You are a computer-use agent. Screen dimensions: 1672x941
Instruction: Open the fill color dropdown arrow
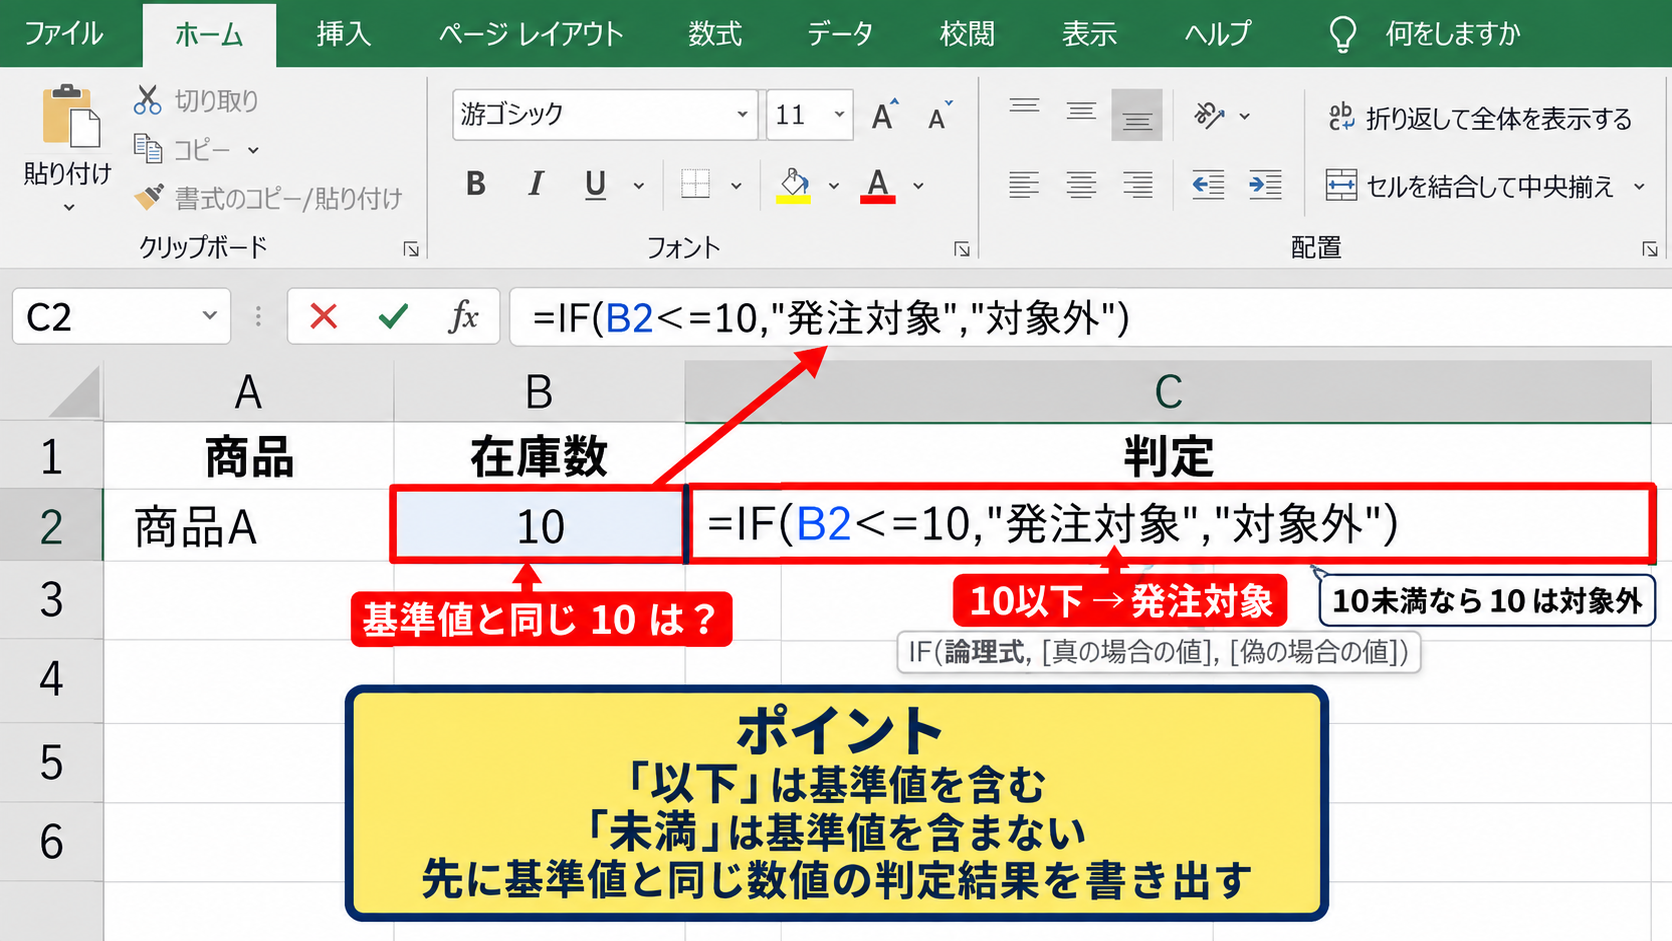click(833, 186)
